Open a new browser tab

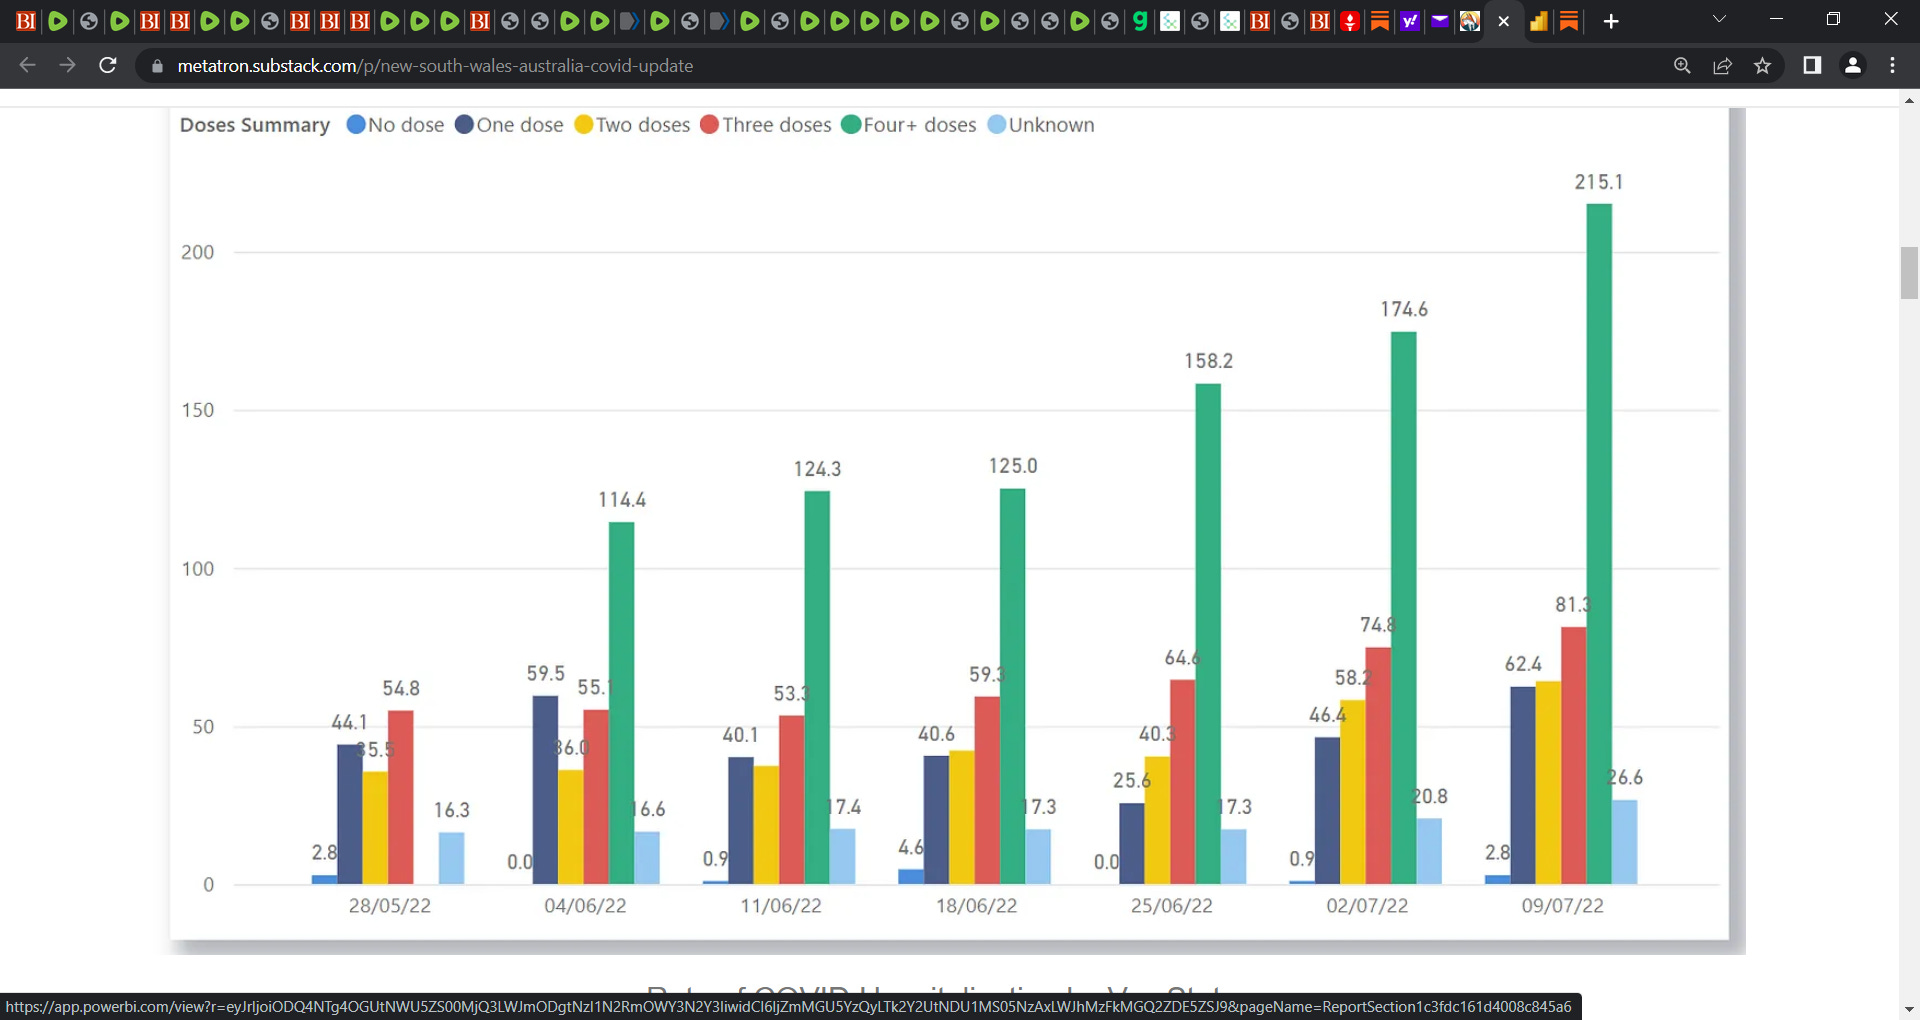1611,21
